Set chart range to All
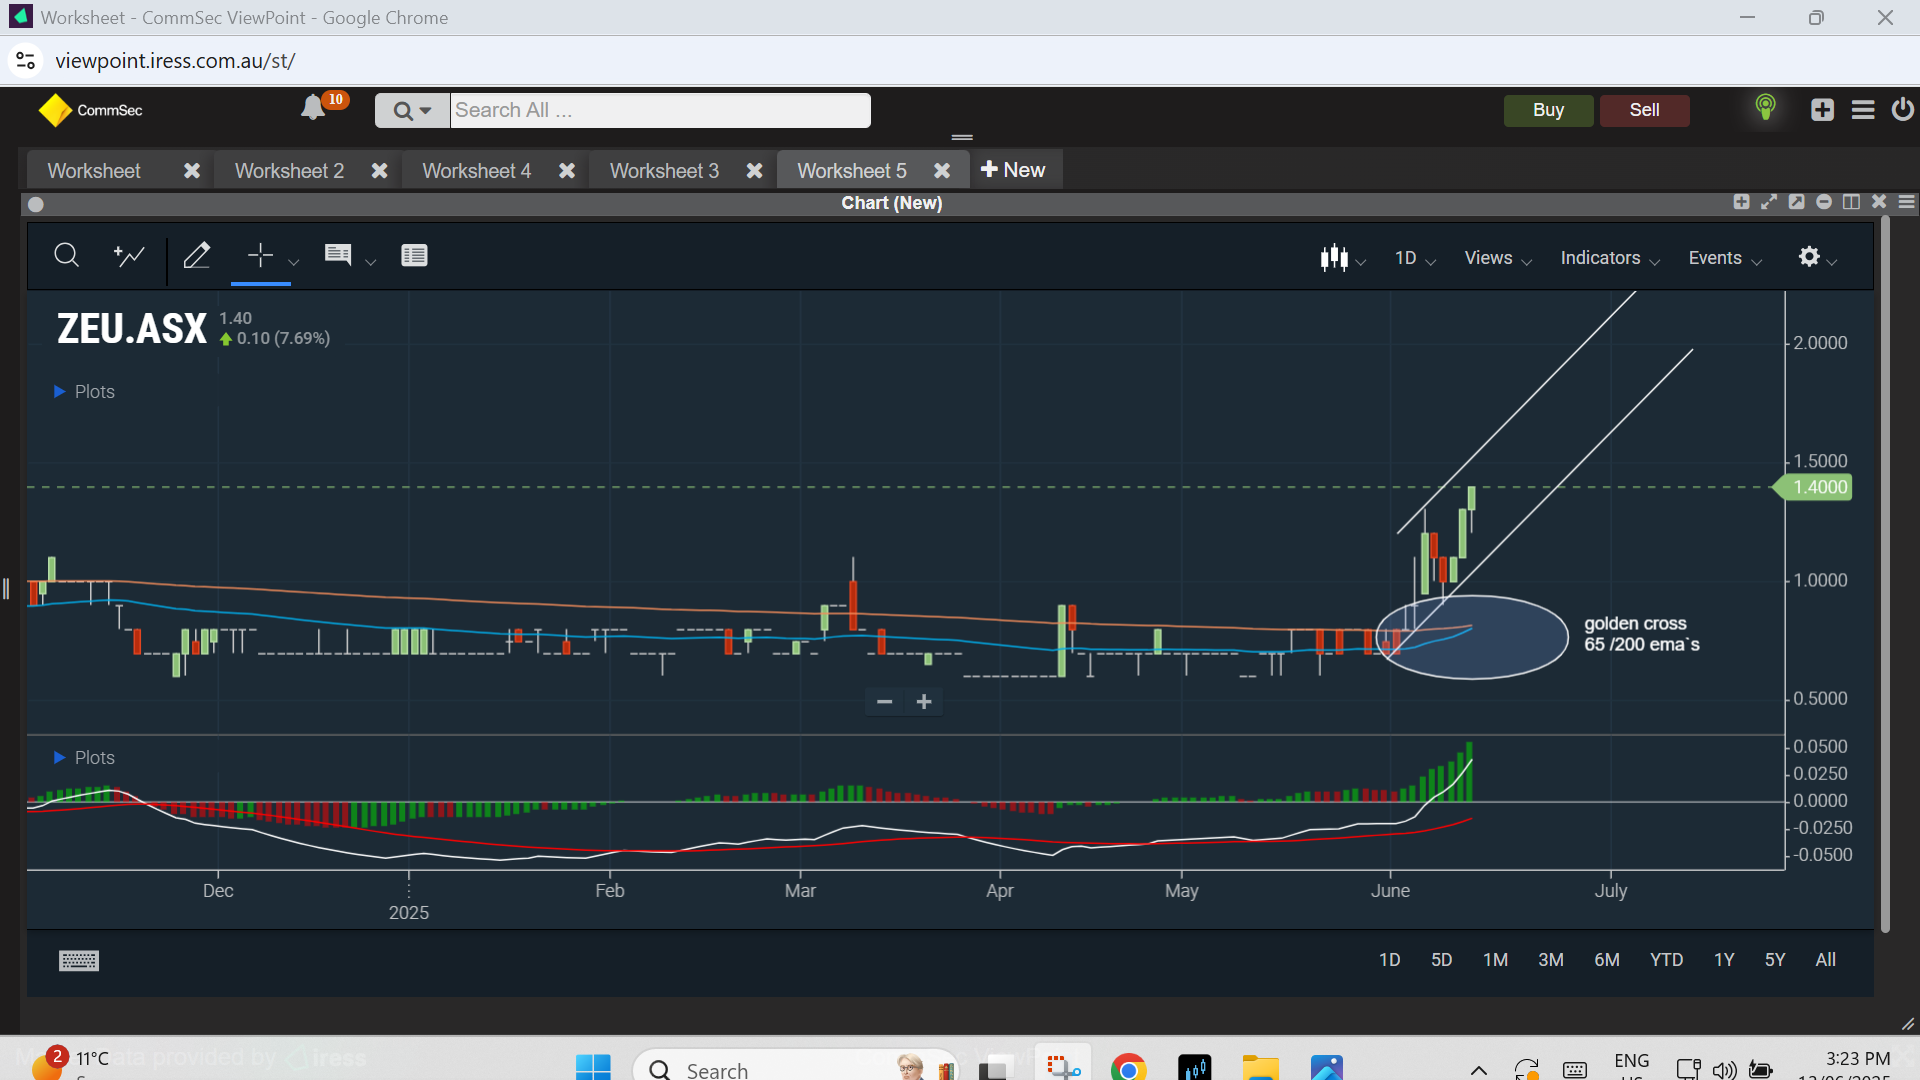The image size is (1920, 1080). (x=1826, y=960)
